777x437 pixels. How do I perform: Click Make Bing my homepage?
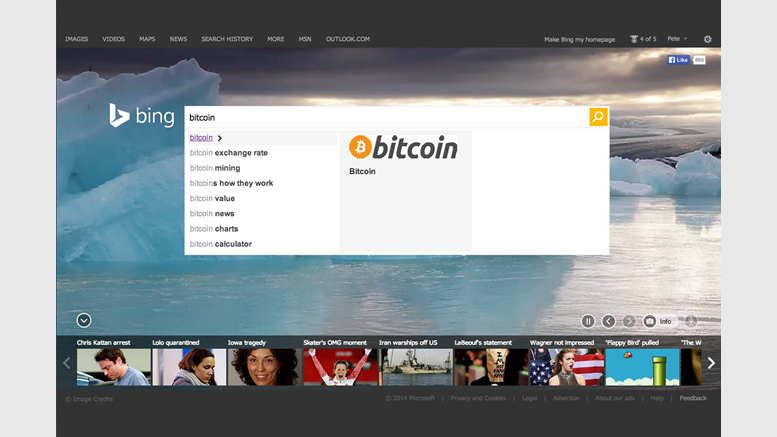click(579, 40)
